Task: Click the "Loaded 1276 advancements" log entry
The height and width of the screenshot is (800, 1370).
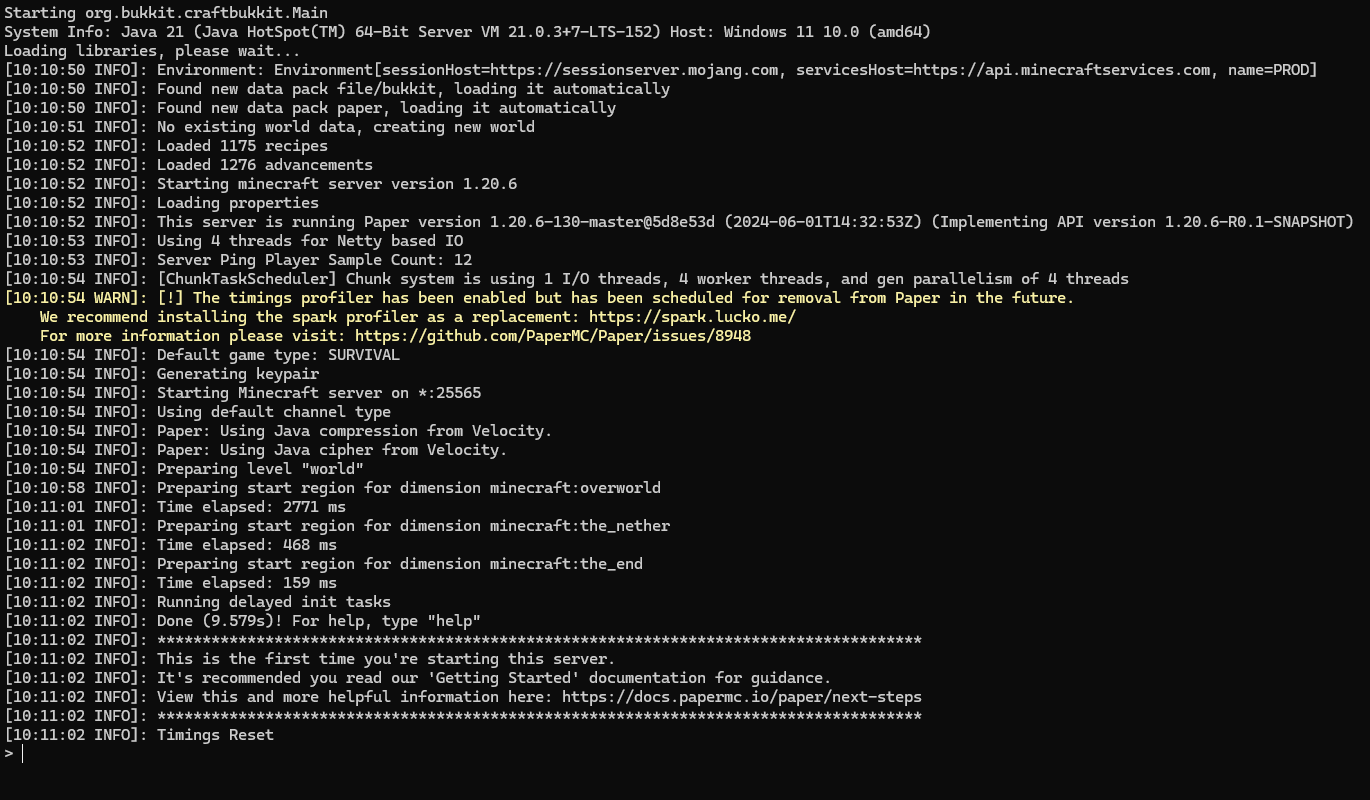Action: coord(264,165)
